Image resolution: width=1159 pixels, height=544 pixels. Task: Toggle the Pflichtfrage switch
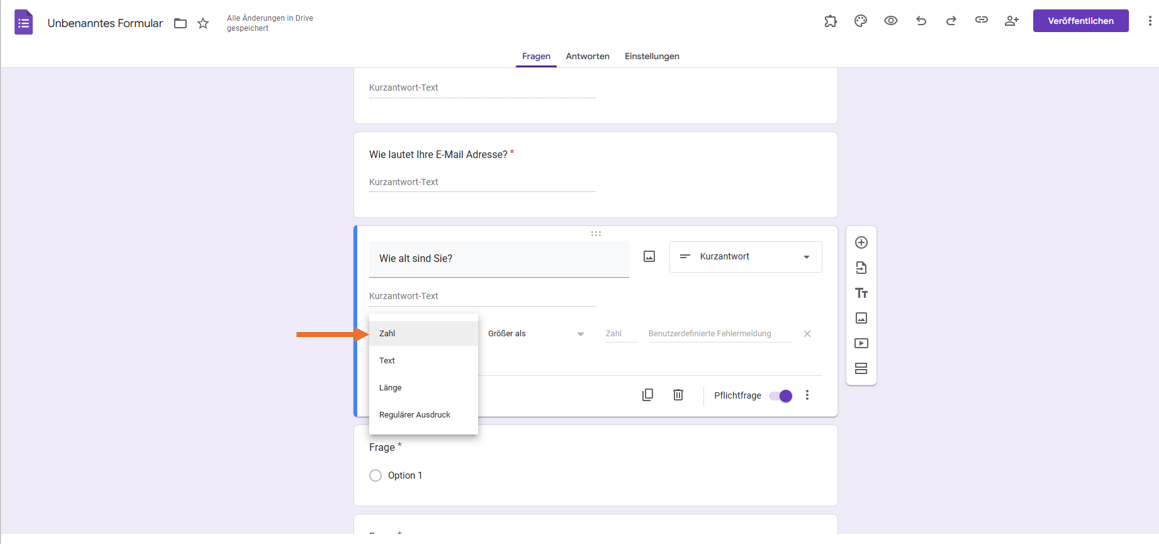780,396
